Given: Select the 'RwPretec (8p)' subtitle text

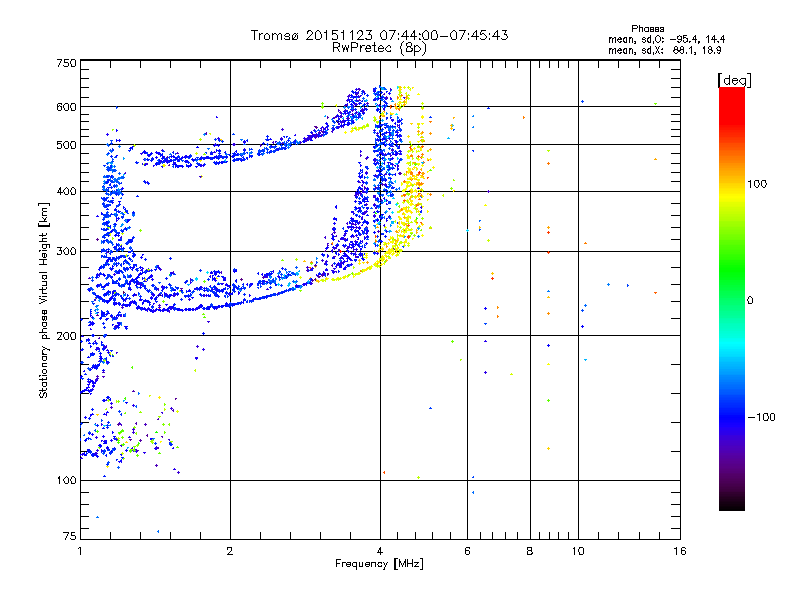Looking at the screenshot, I should tap(379, 48).
